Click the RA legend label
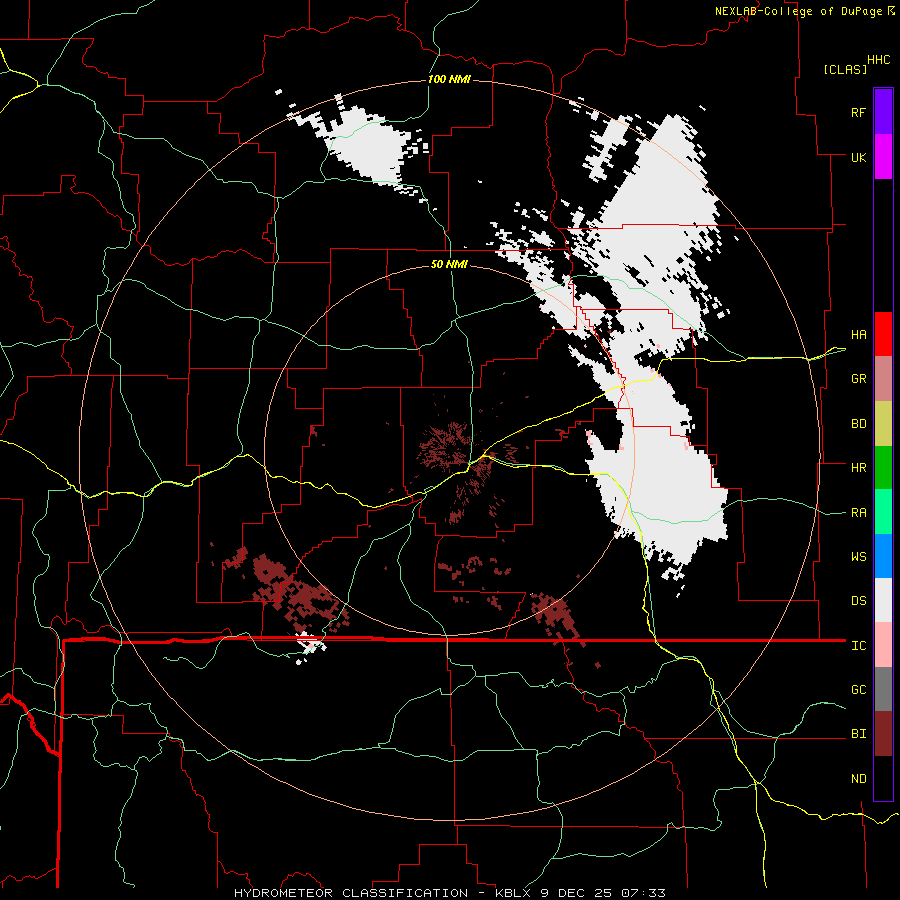Image resolution: width=900 pixels, height=900 pixels. click(x=858, y=513)
